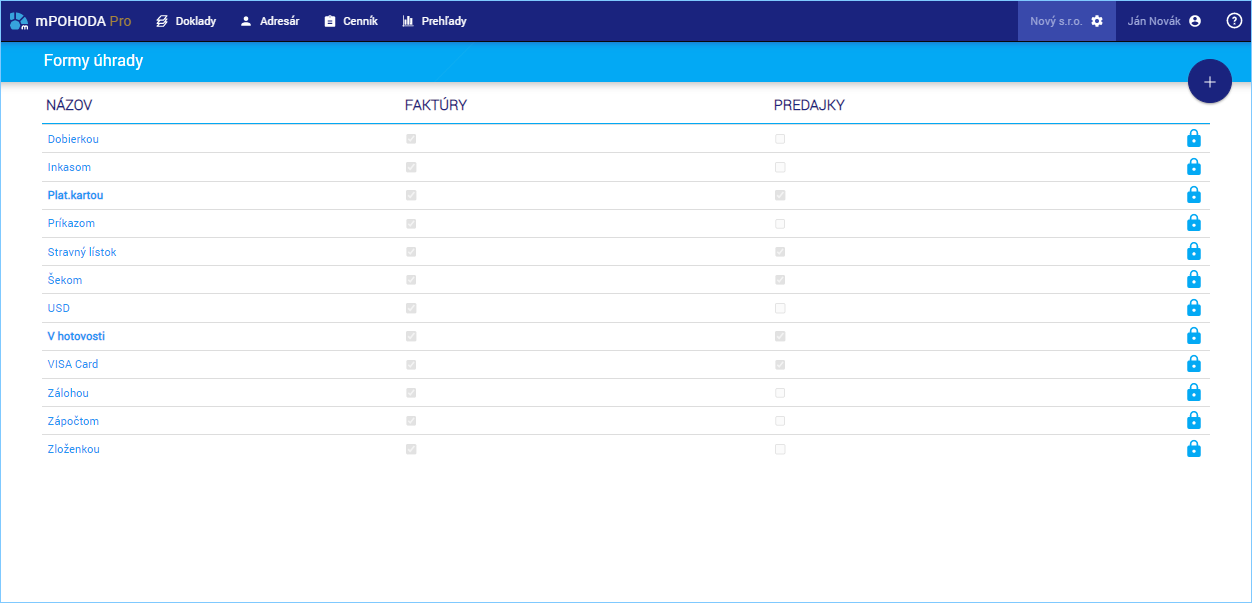Toggle the Predajky checkbox for Stravný lístok
The image size is (1252, 603).
click(780, 252)
